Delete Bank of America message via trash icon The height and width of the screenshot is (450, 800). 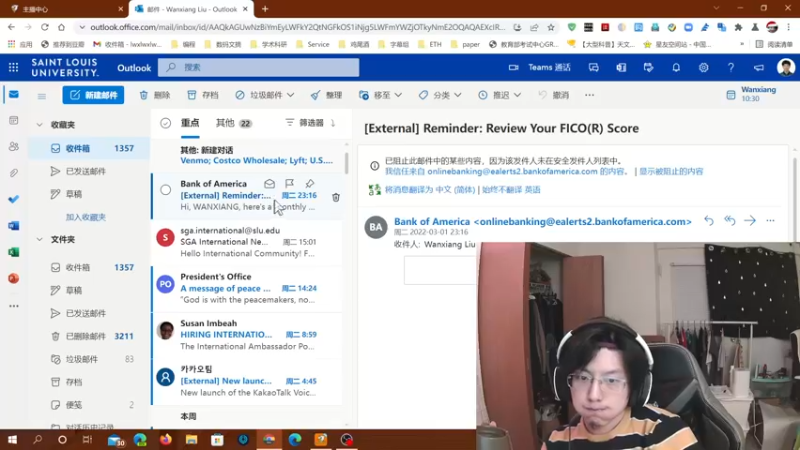coord(336,197)
